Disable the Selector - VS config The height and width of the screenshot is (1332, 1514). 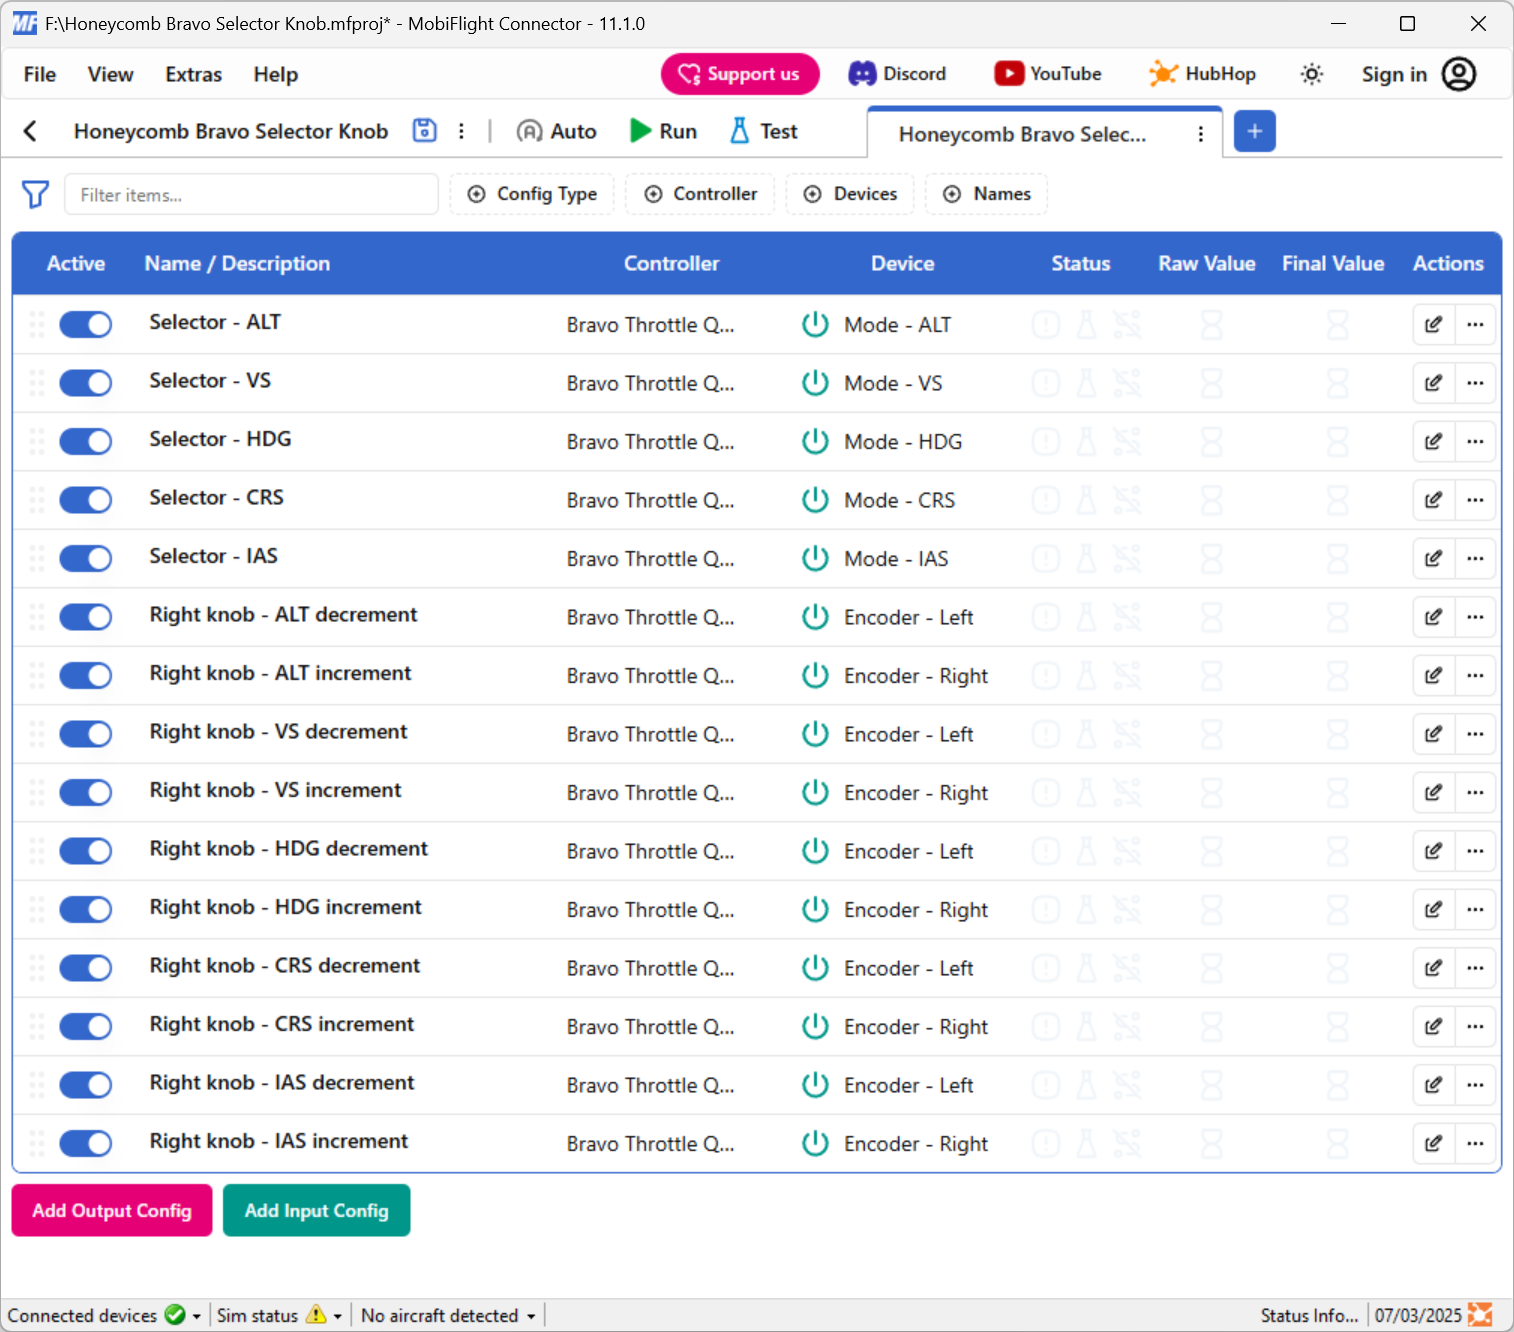85,383
